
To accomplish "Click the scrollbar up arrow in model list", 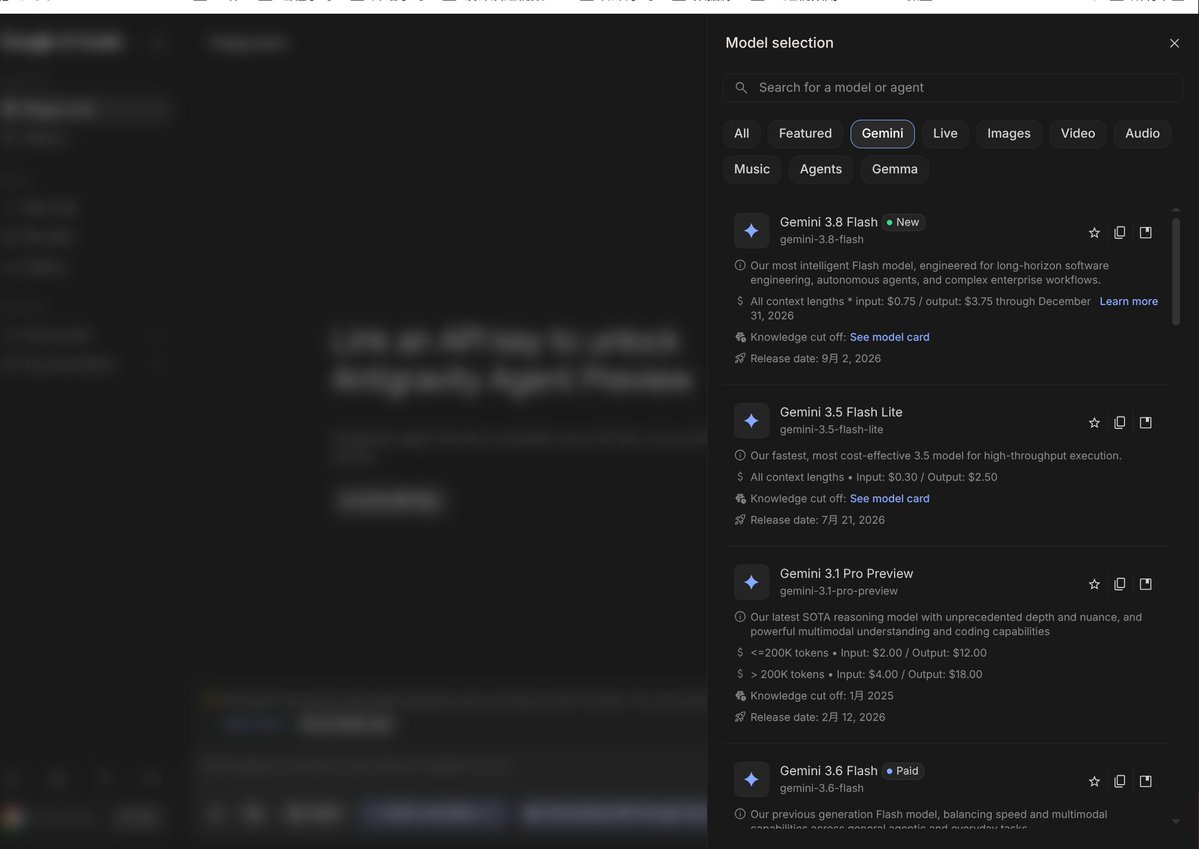I will coord(1175,209).
